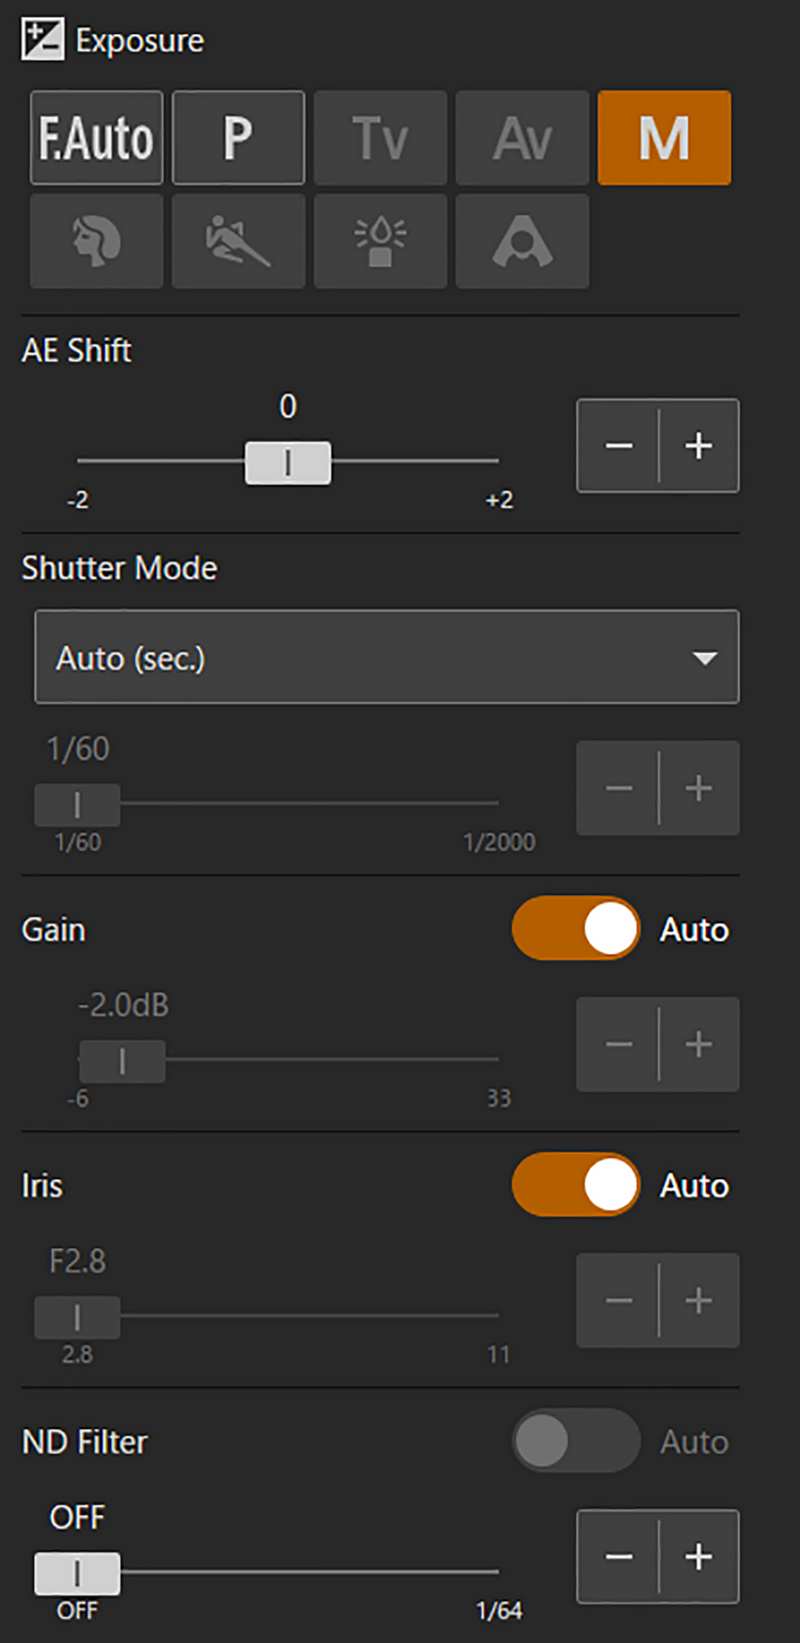Turn off Iris Auto toggle
Viewport: 800px width, 1643px height.
(576, 1185)
